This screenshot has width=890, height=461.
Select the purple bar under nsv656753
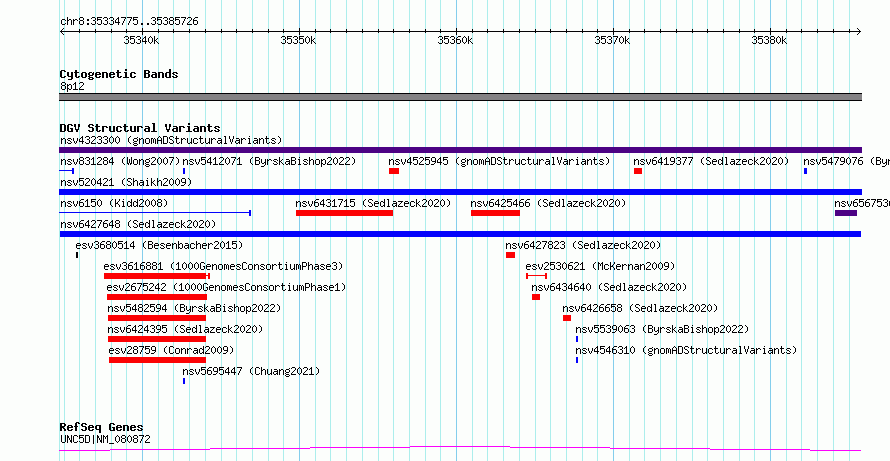(846, 213)
